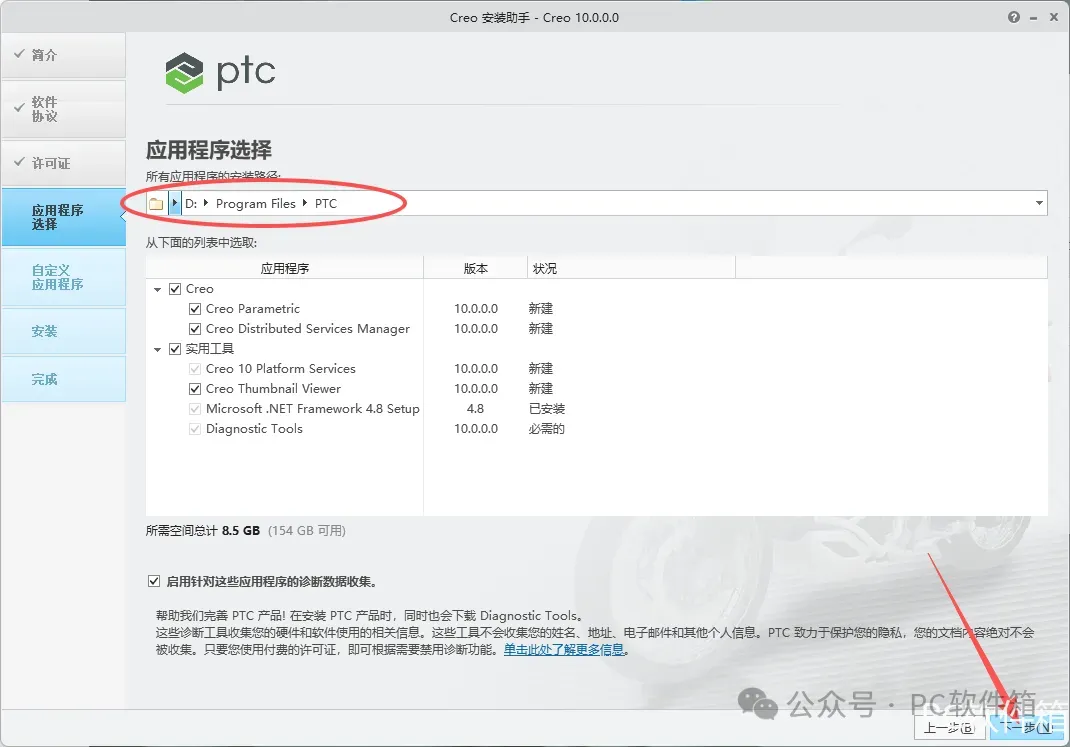Click Creo 10 Platform Services checkbox
Viewport: 1070px width, 747px height.
coord(194,368)
